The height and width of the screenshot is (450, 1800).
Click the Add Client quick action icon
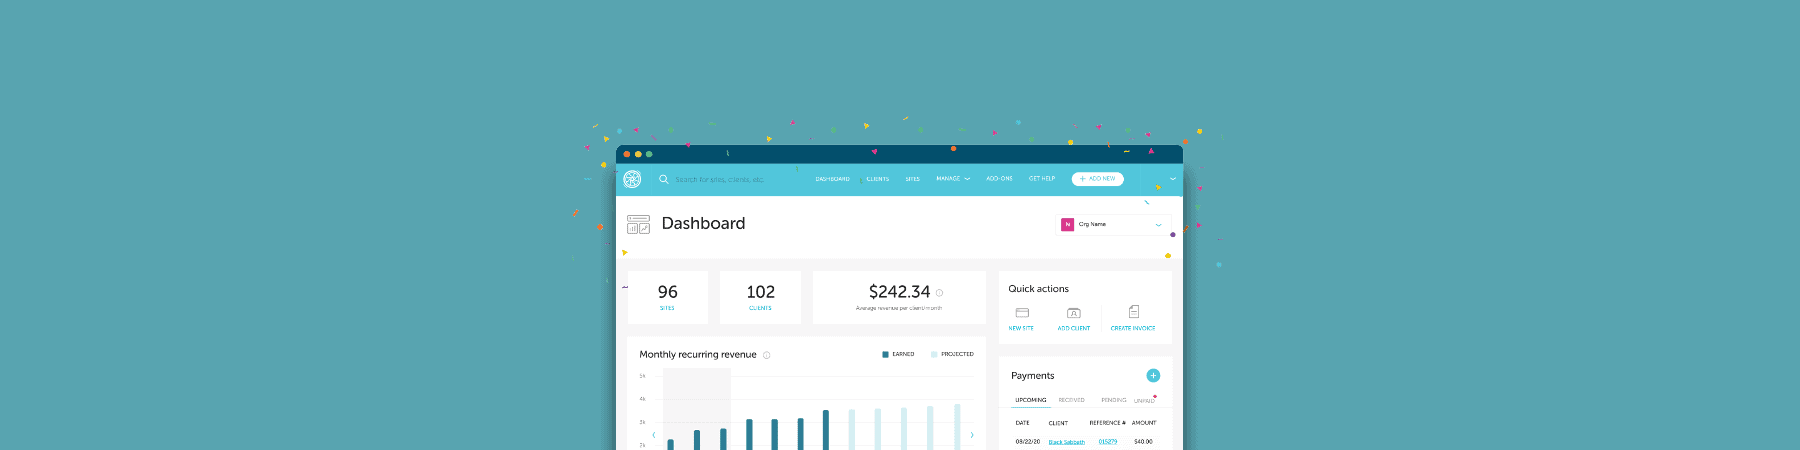coord(1074,313)
